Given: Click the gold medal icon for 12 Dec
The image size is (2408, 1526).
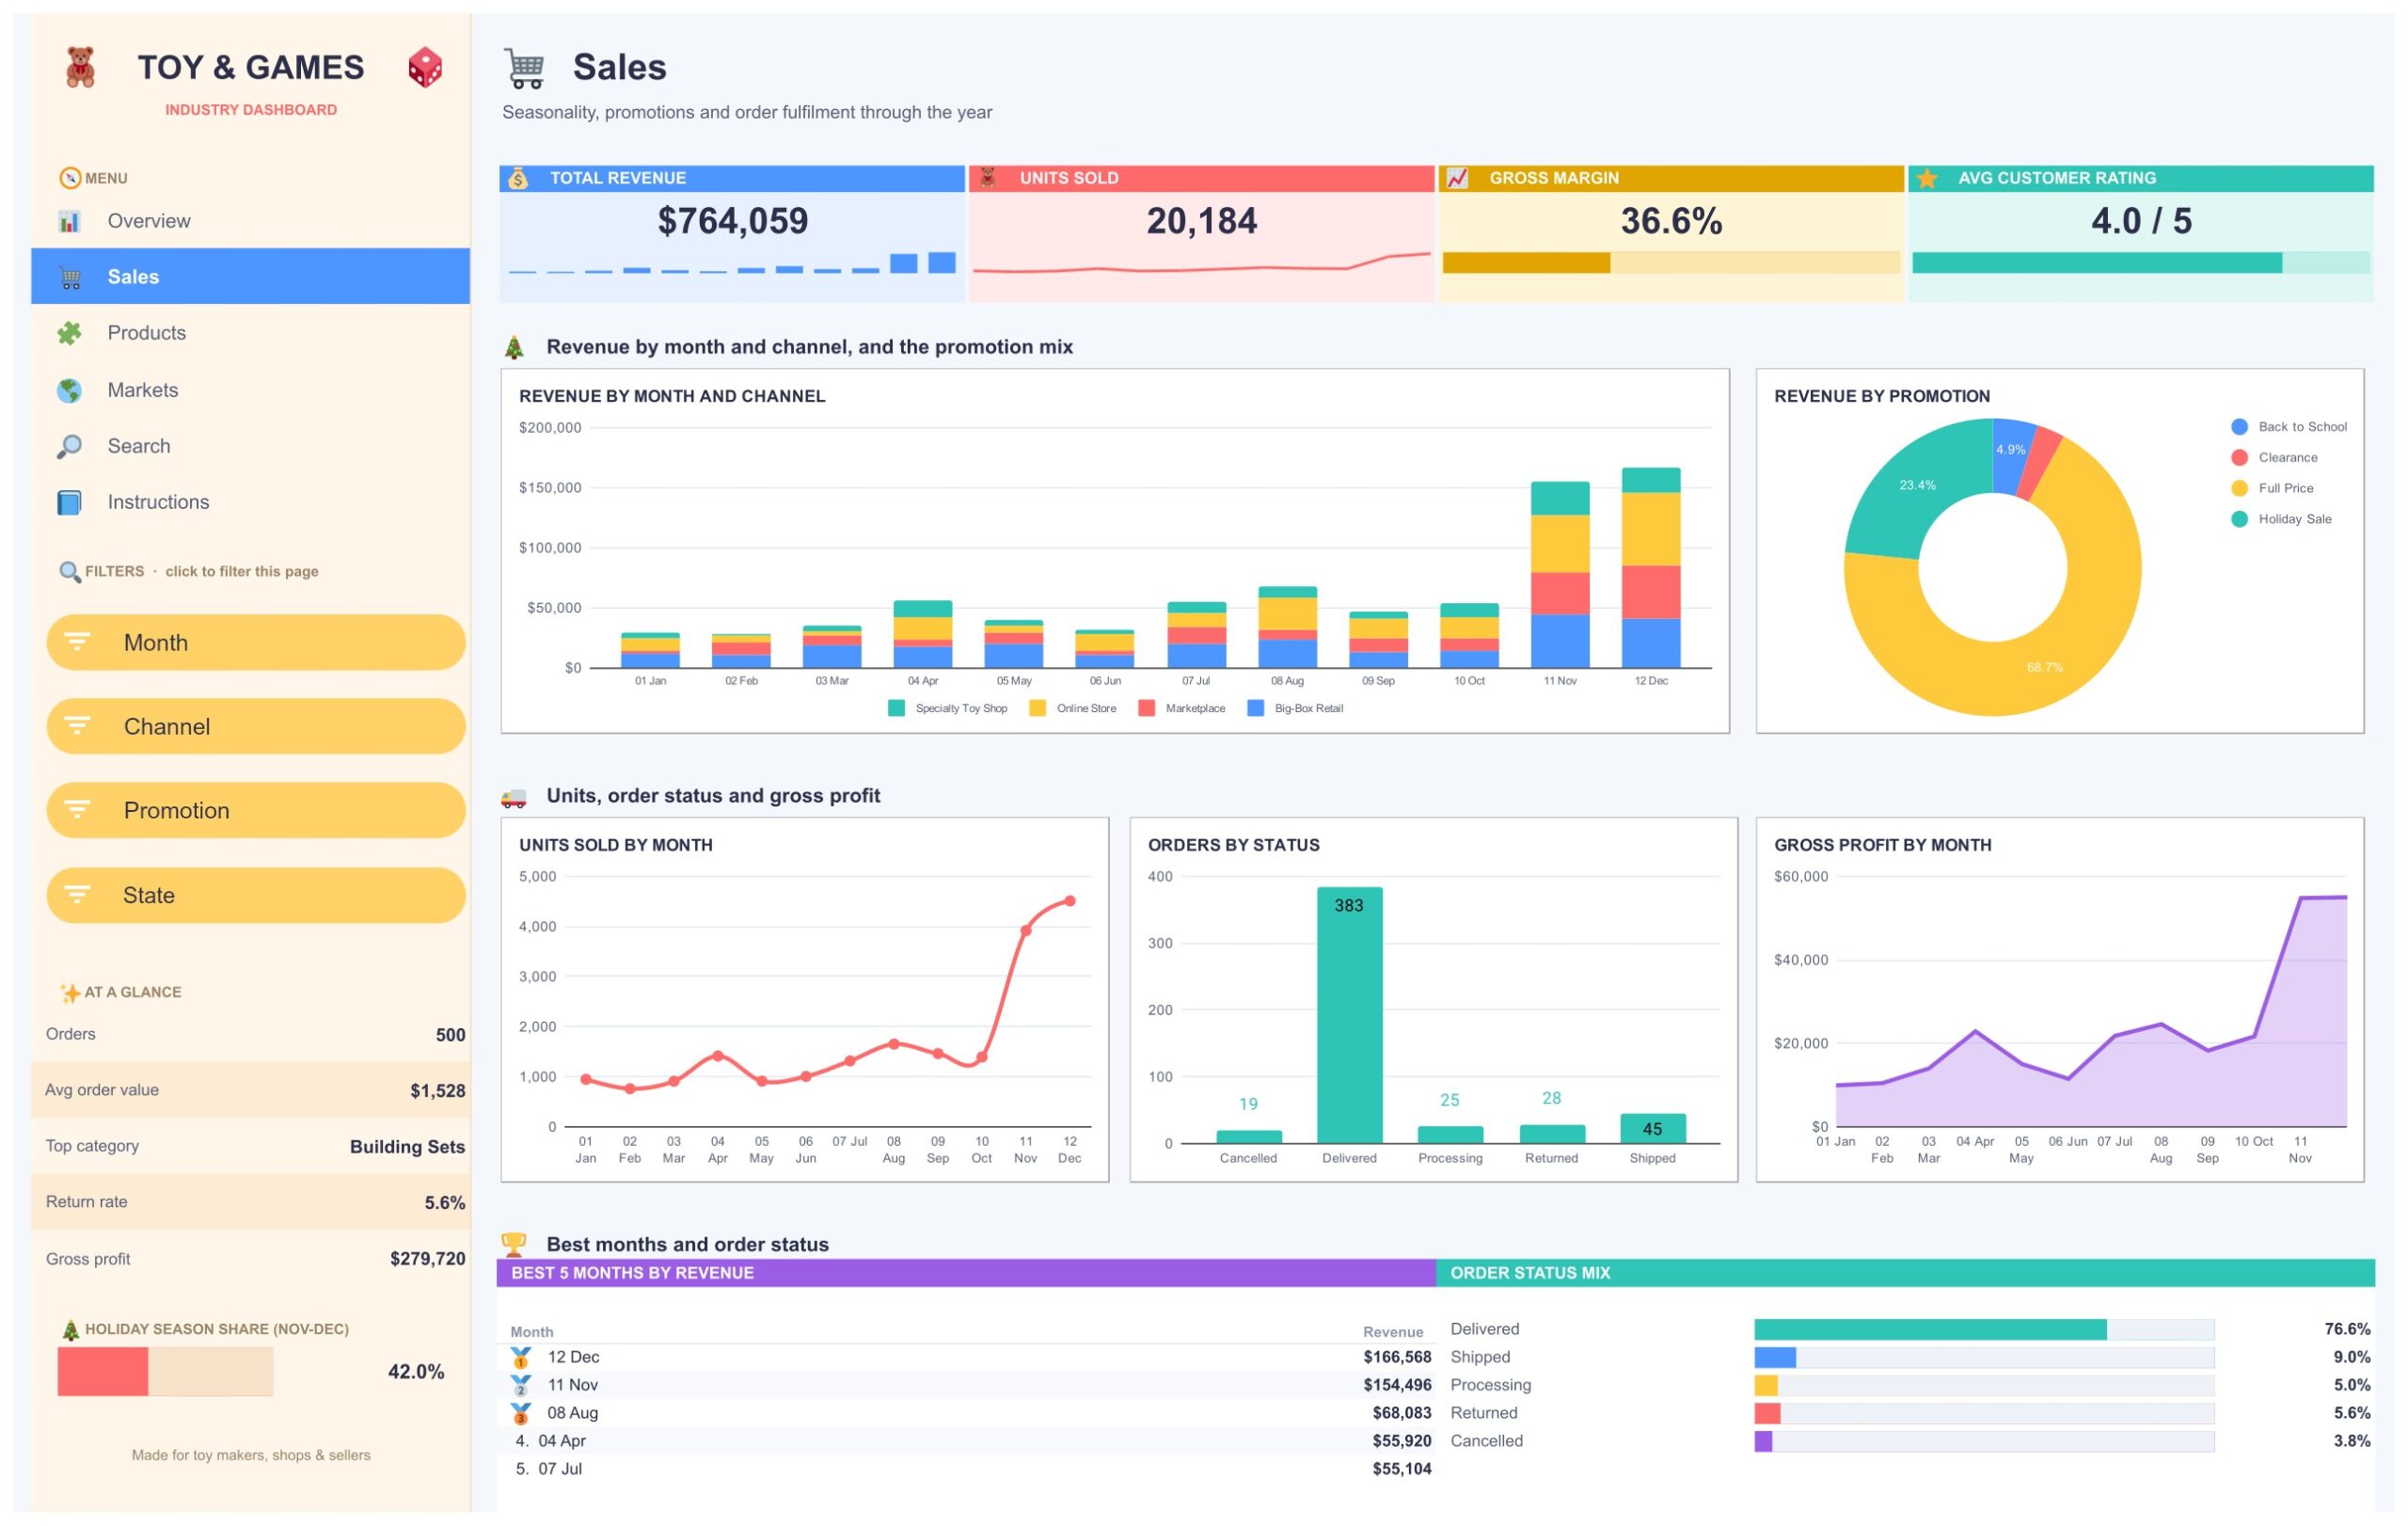Looking at the screenshot, I should point(521,1357).
